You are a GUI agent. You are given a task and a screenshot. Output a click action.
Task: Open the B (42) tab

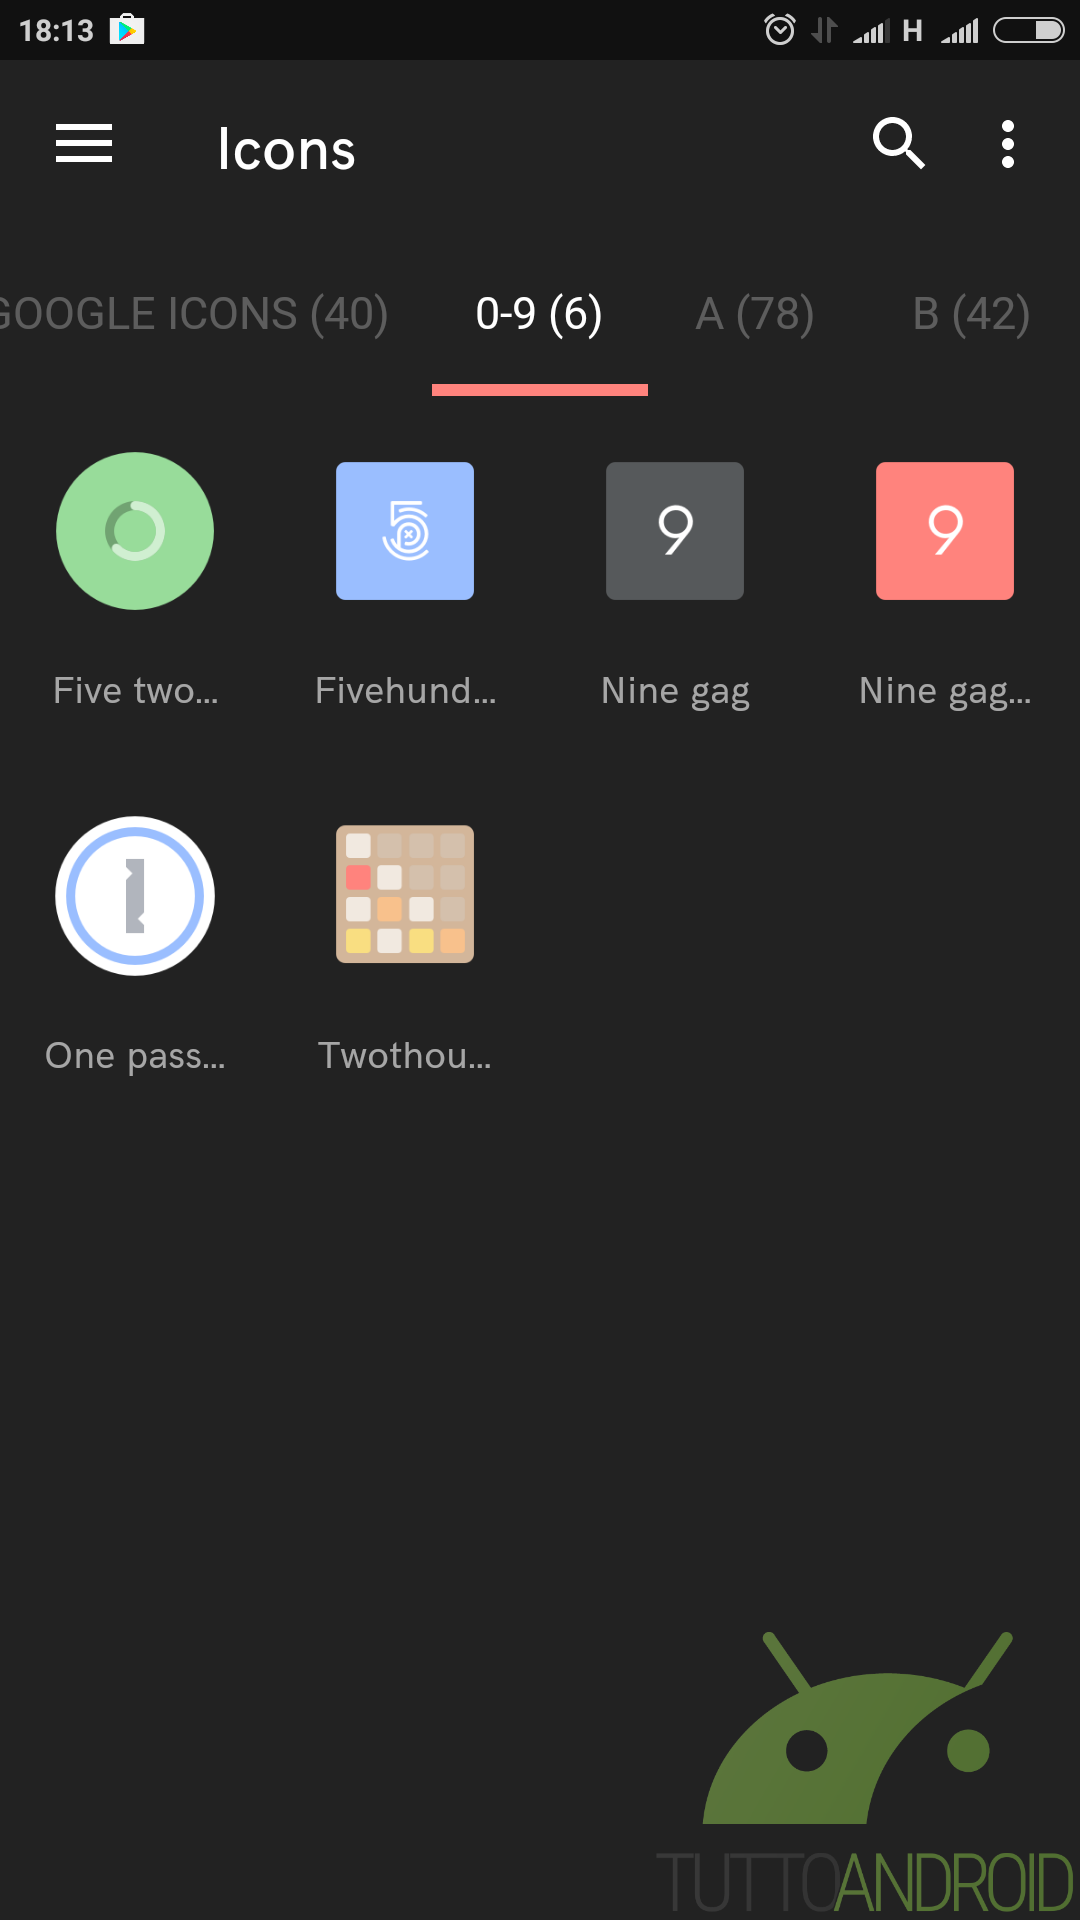click(971, 314)
